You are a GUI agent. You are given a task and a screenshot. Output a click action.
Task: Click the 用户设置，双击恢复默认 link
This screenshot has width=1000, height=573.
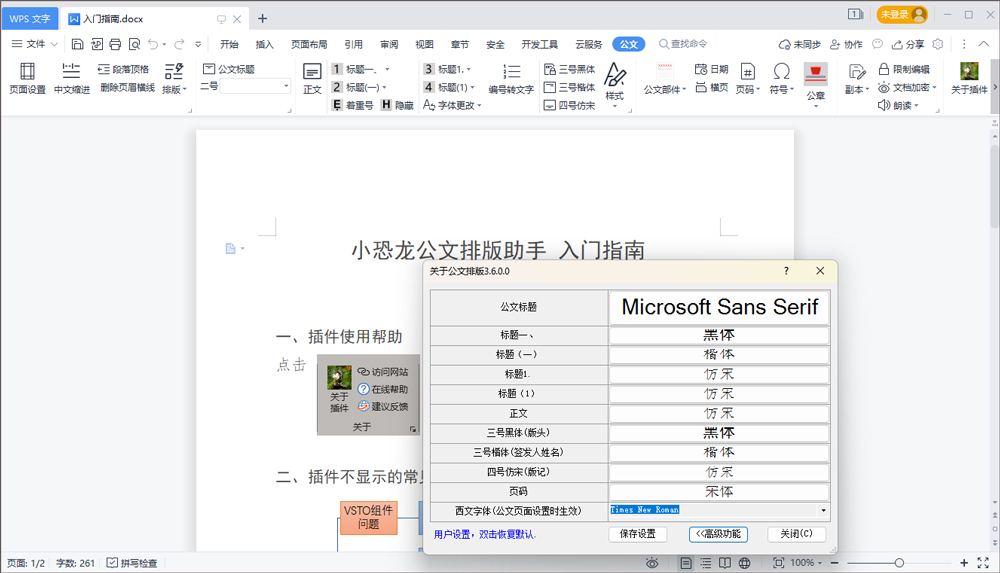485,535
